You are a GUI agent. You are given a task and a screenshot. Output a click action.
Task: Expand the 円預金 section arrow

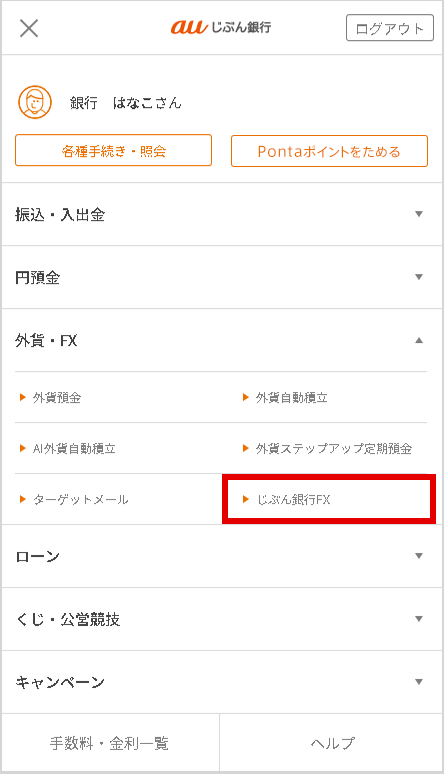(x=419, y=277)
